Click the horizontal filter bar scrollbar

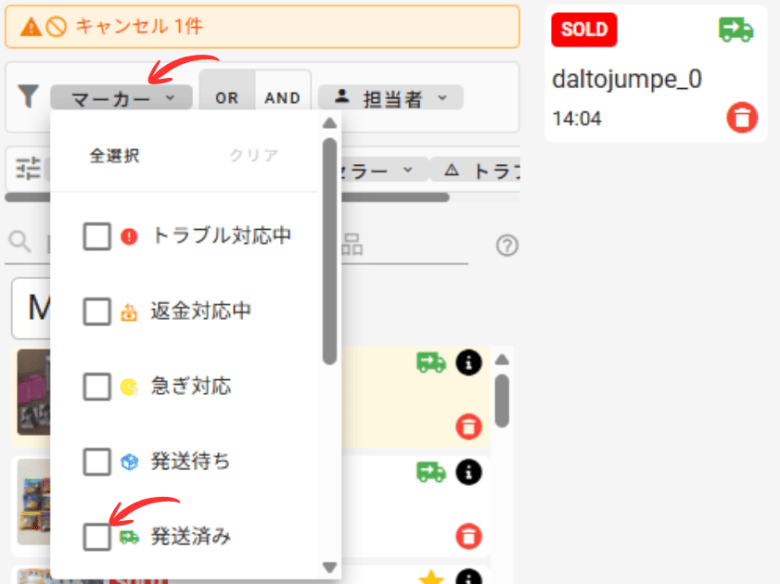[x=227, y=197]
